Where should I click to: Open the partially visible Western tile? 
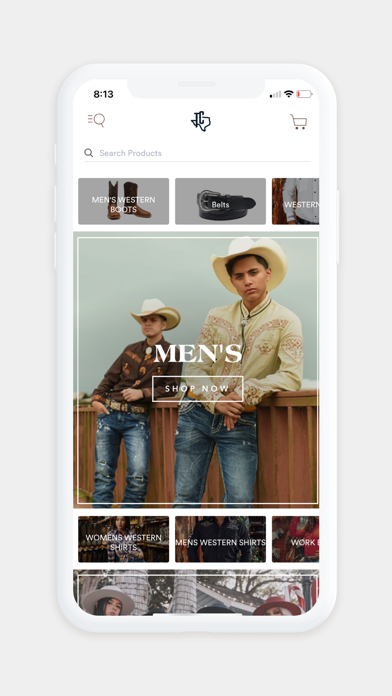click(x=295, y=201)
